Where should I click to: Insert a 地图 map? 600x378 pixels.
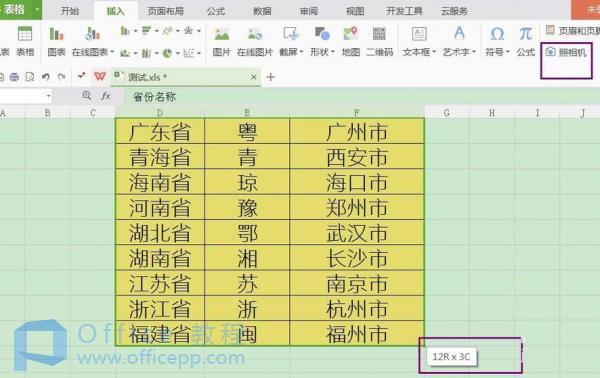pos(351,40)
